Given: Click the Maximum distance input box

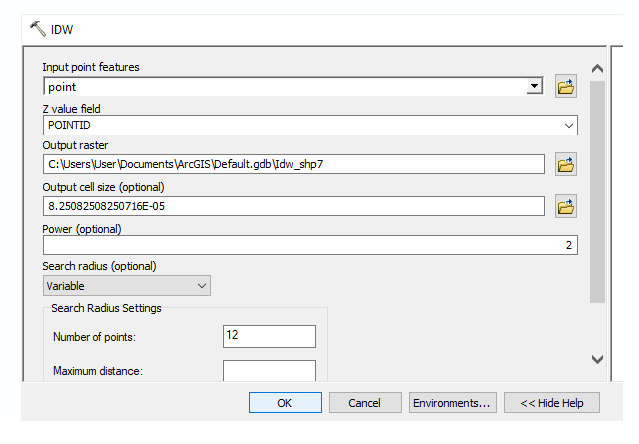Looking at the screenshot, I should tap(269, 370).
